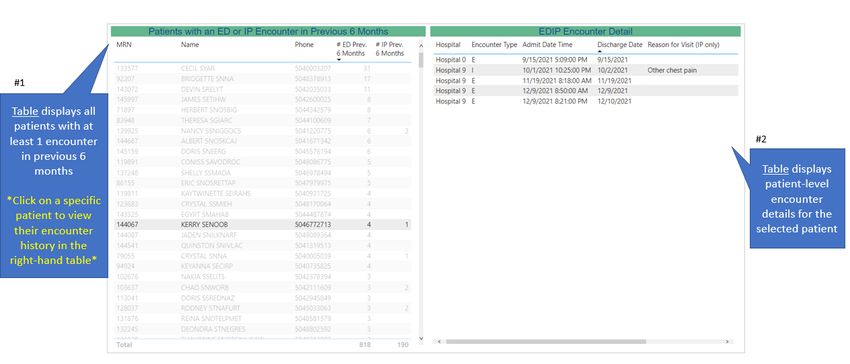Click Reason for Visit (IP only) header

684,44
